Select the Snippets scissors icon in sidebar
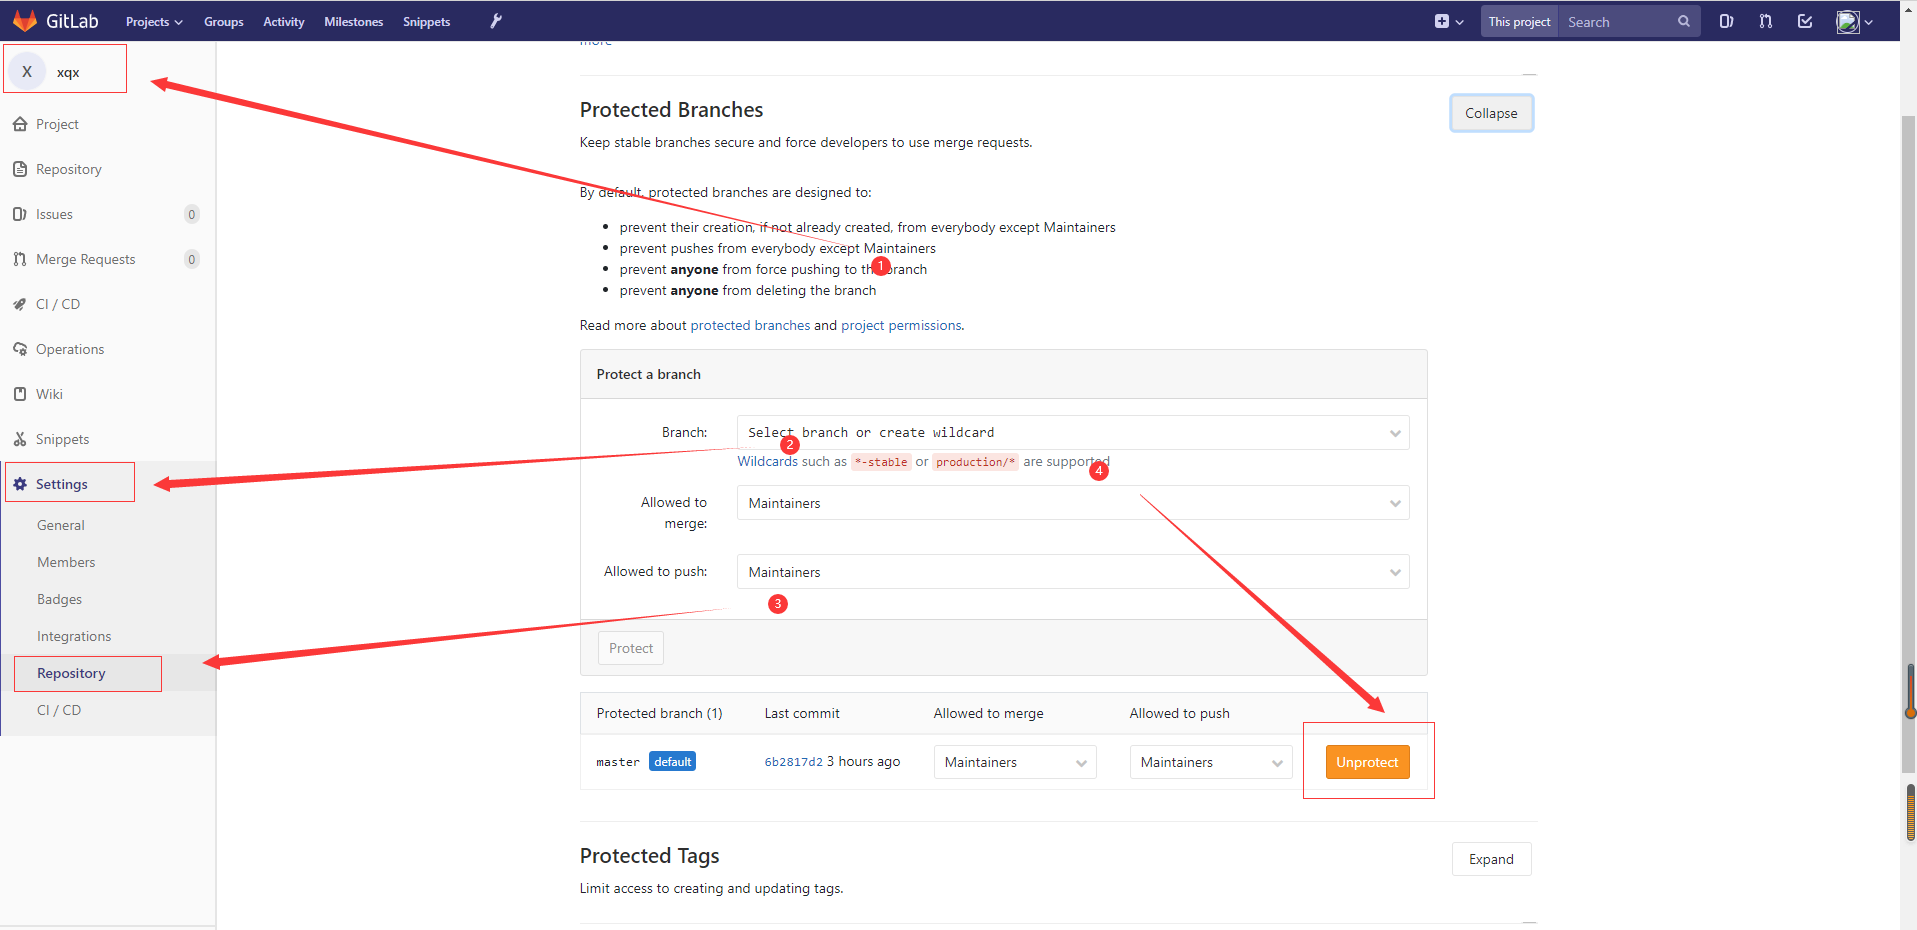The width and height of the screenshot is (1917, 930). point(20,438)
